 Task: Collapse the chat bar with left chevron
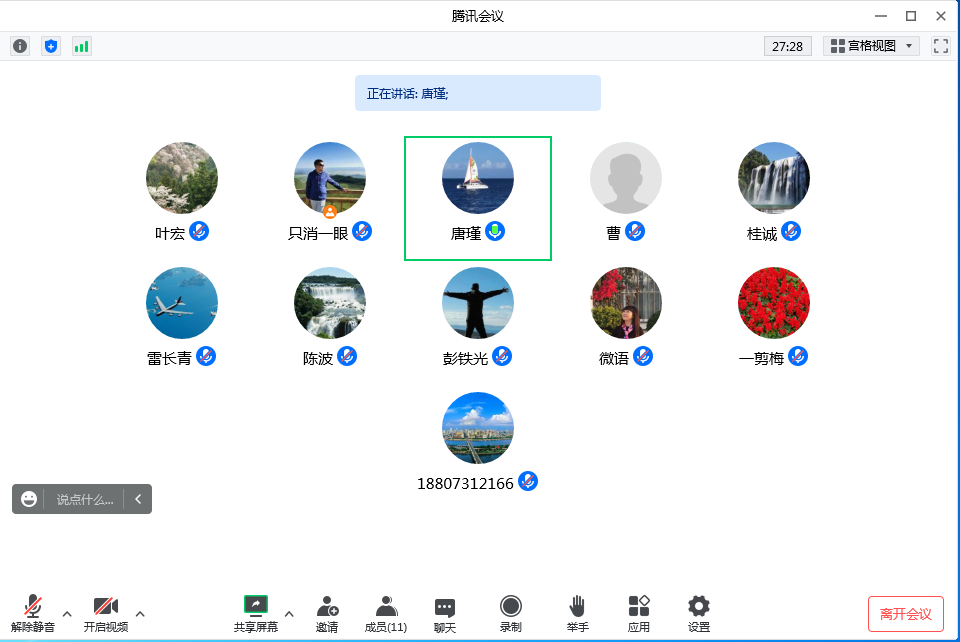tap(138, 499)
